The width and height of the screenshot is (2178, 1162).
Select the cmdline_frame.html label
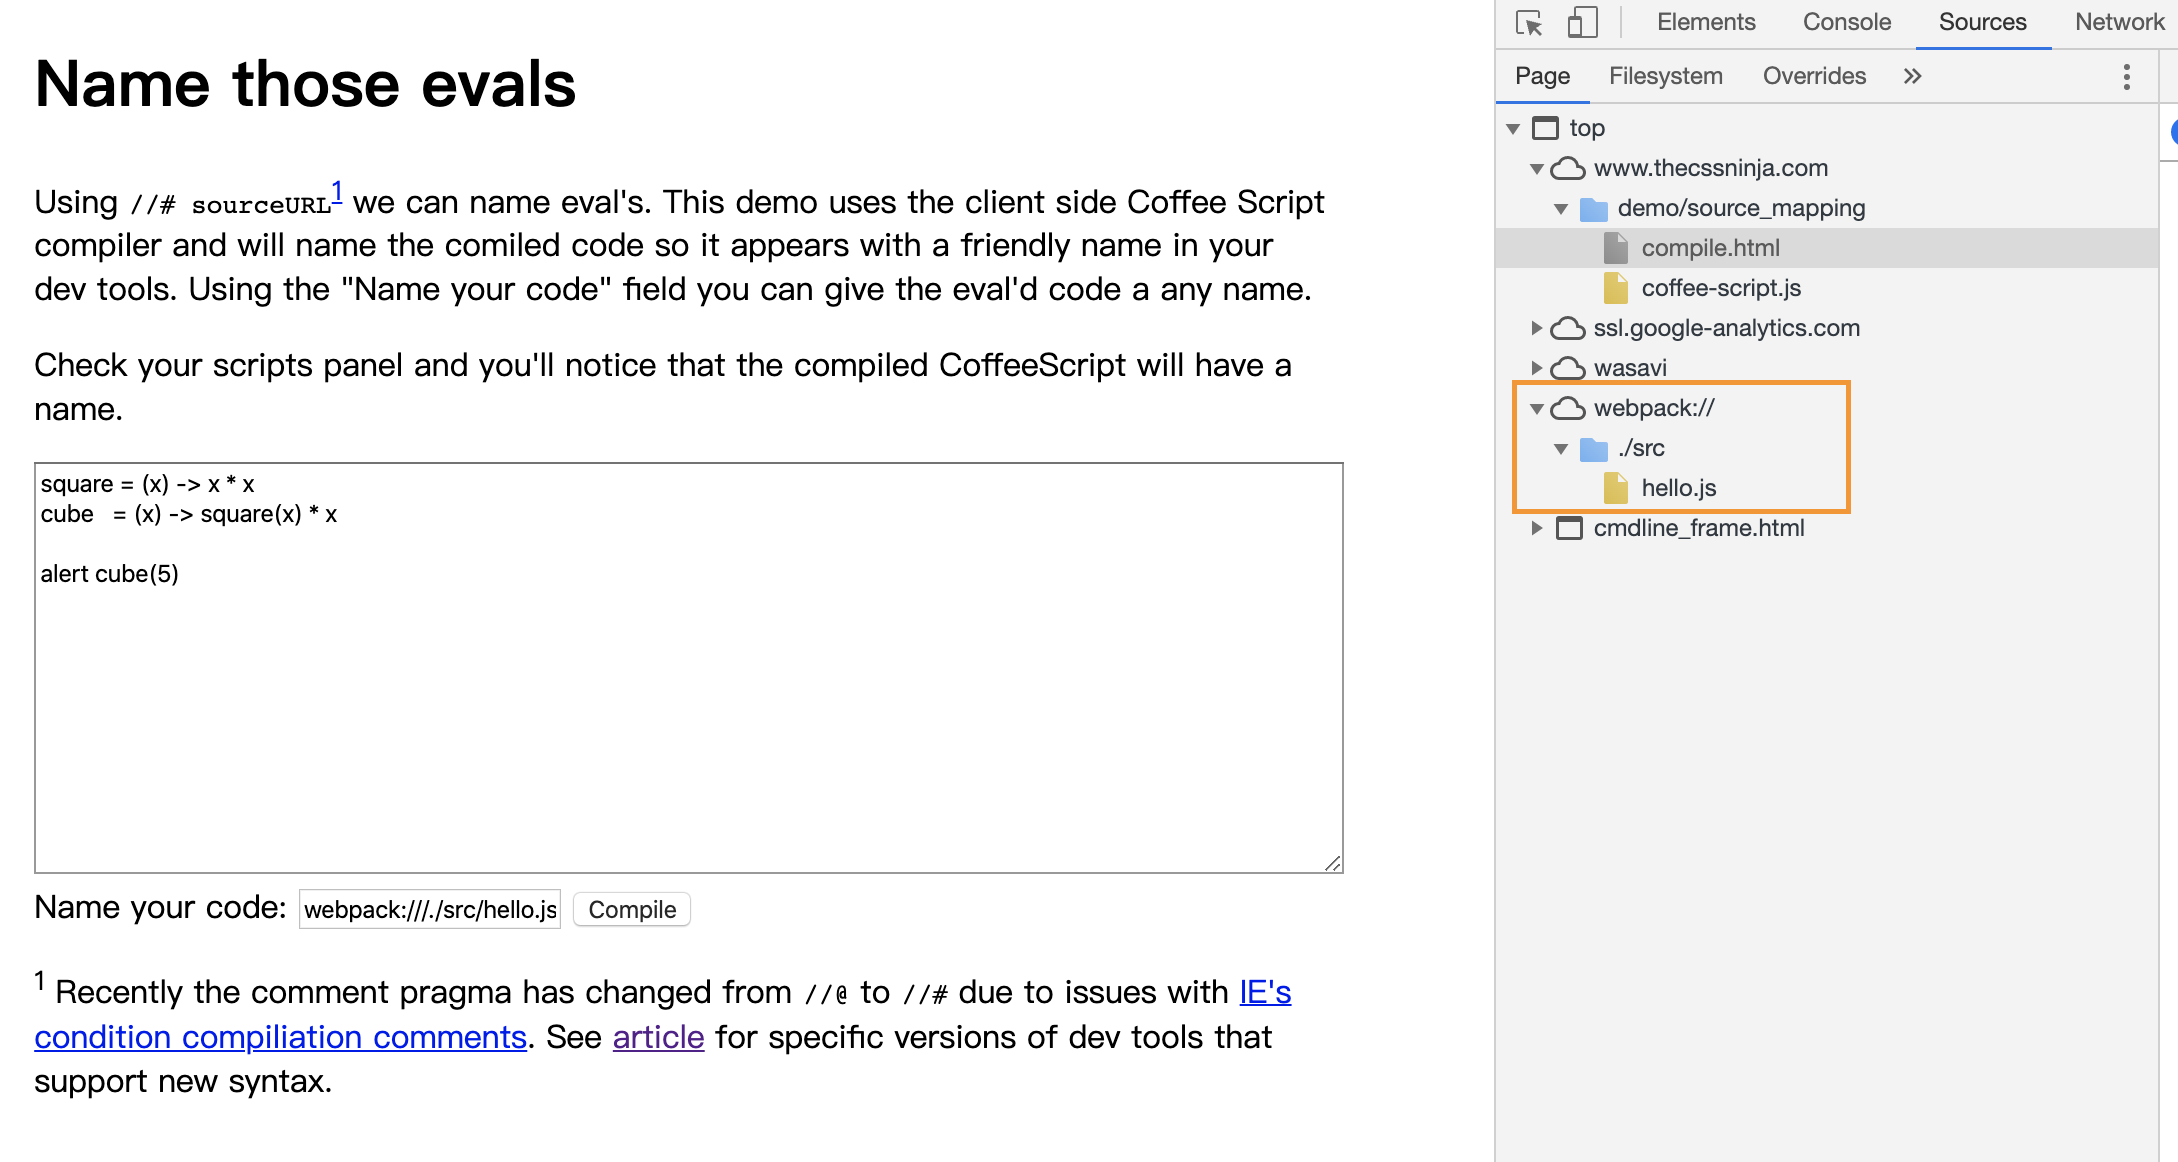click(x=1698, y=528)
